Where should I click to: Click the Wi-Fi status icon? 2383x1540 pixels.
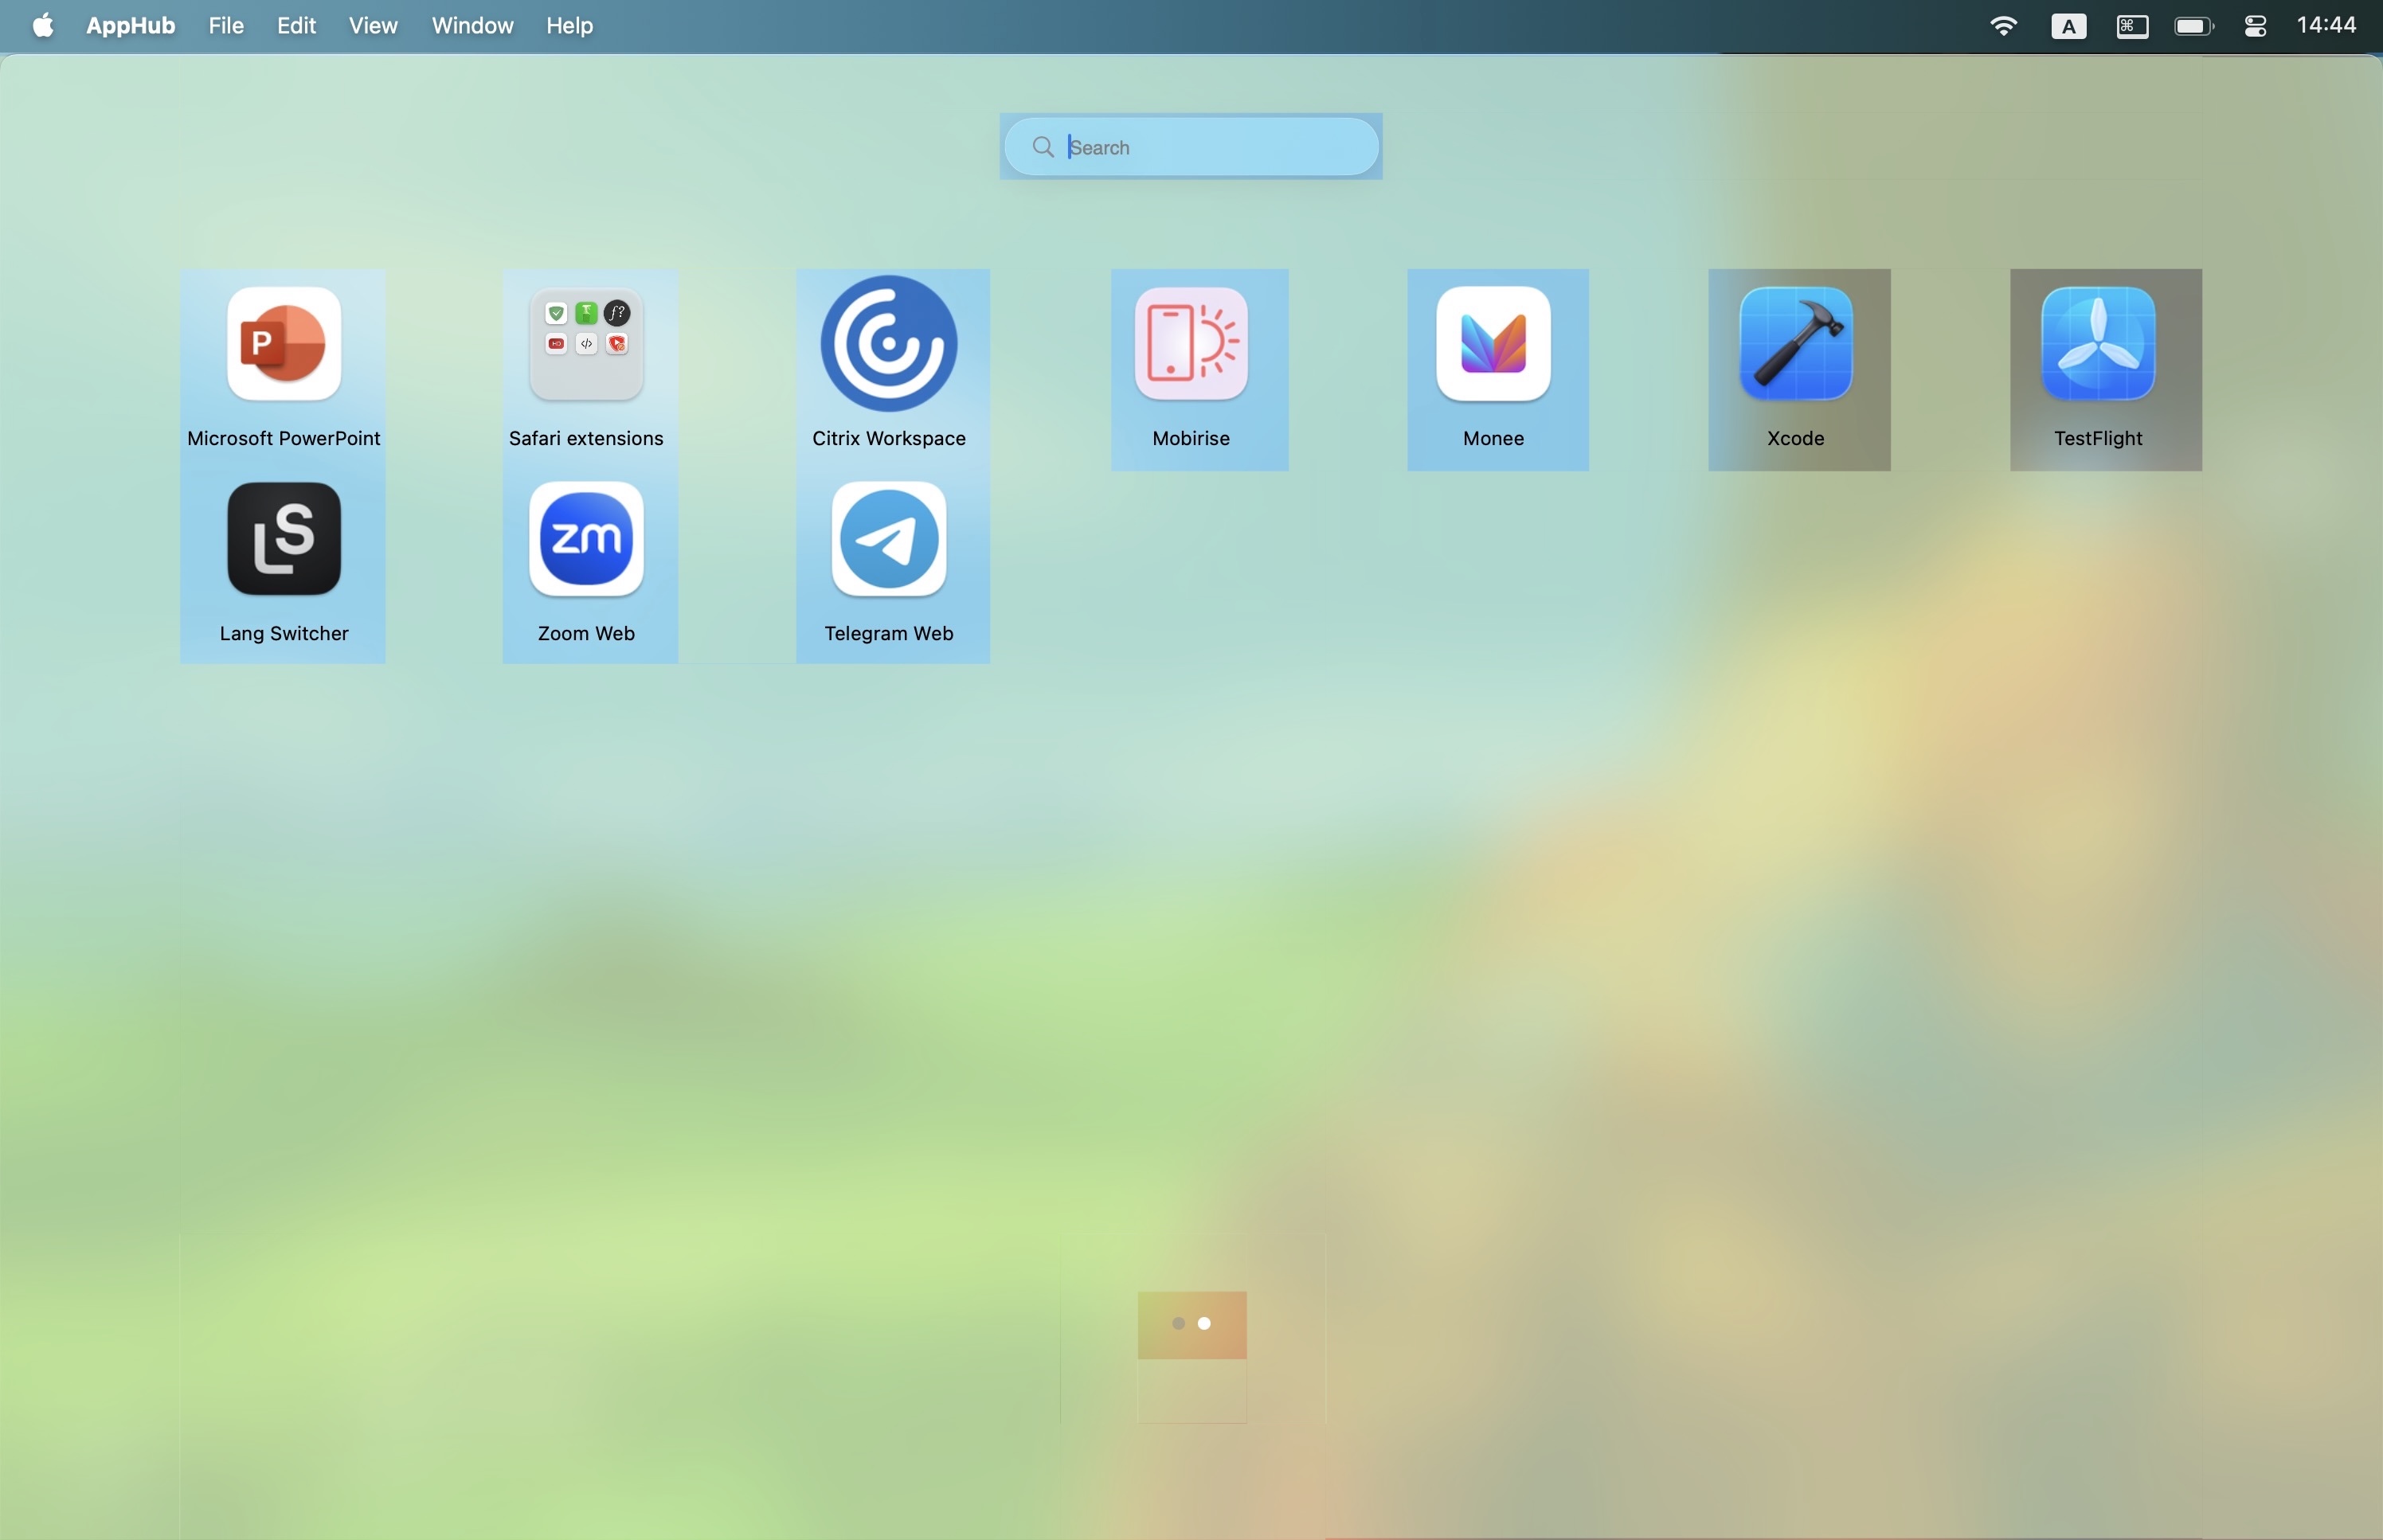click(2003, 26)
